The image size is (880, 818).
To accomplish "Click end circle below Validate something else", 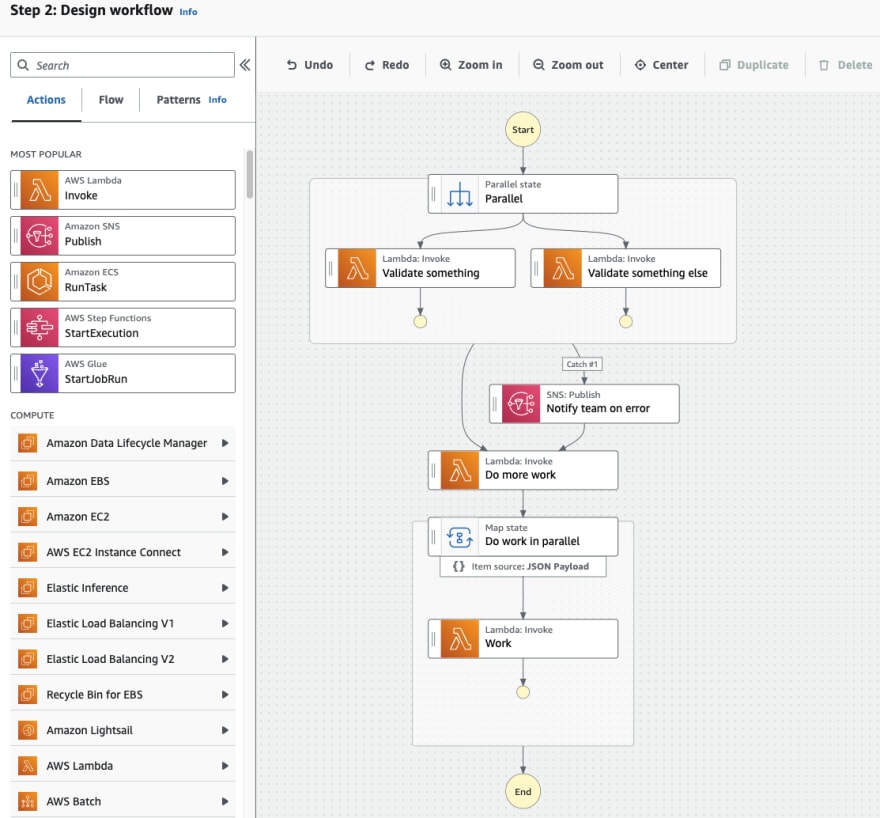I will tap(626, 321).
